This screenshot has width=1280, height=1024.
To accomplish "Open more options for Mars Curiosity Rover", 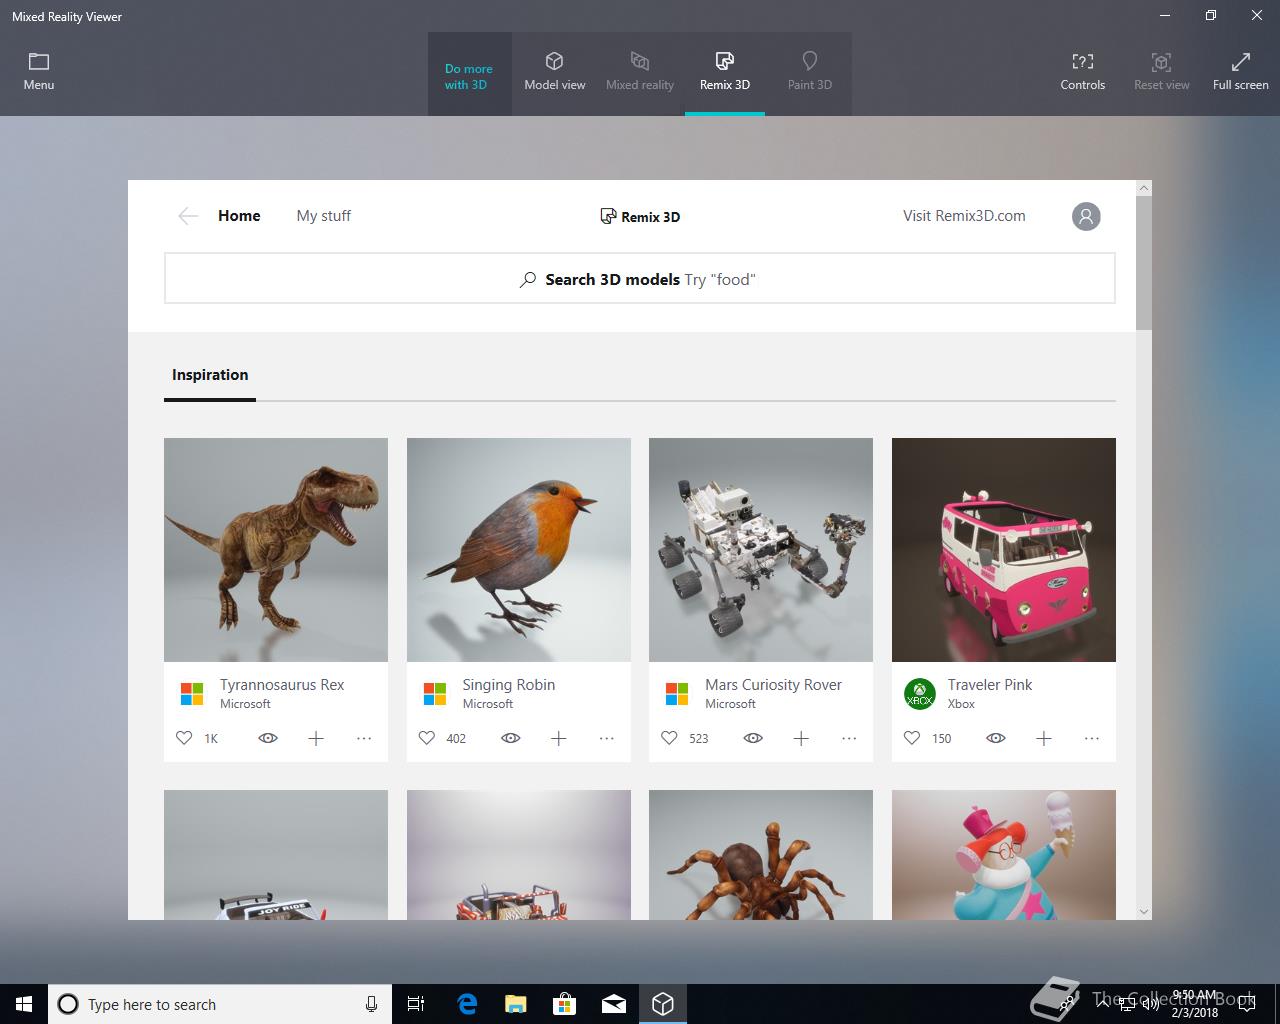I will click(849, 738).
